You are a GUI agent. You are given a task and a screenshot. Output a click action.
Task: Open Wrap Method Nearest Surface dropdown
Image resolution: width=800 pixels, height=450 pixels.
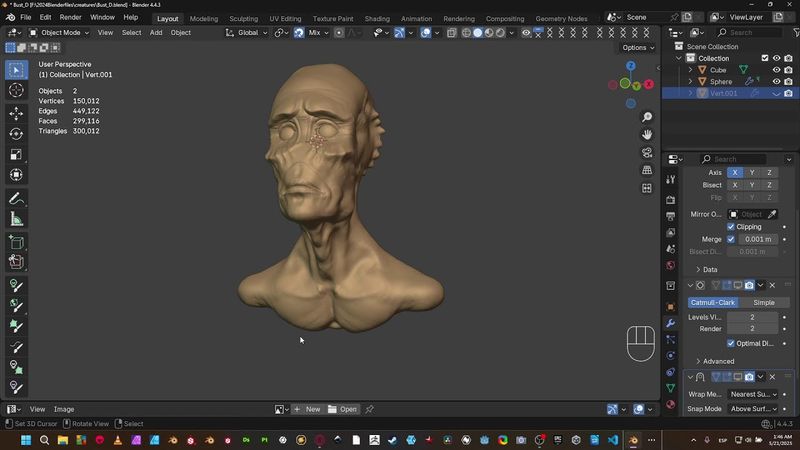753,394
